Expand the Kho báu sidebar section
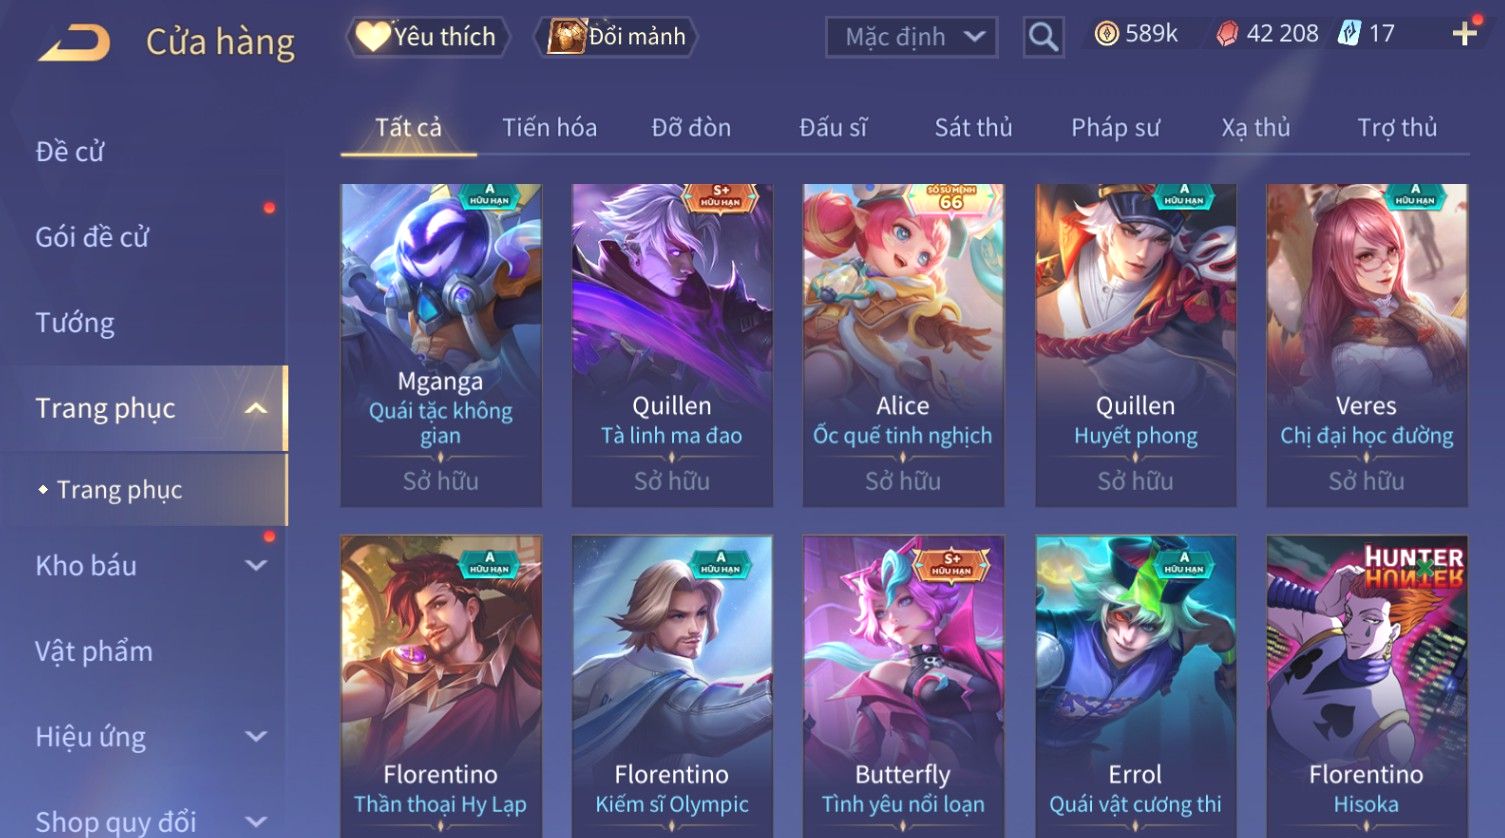 [x=256, y=565]
